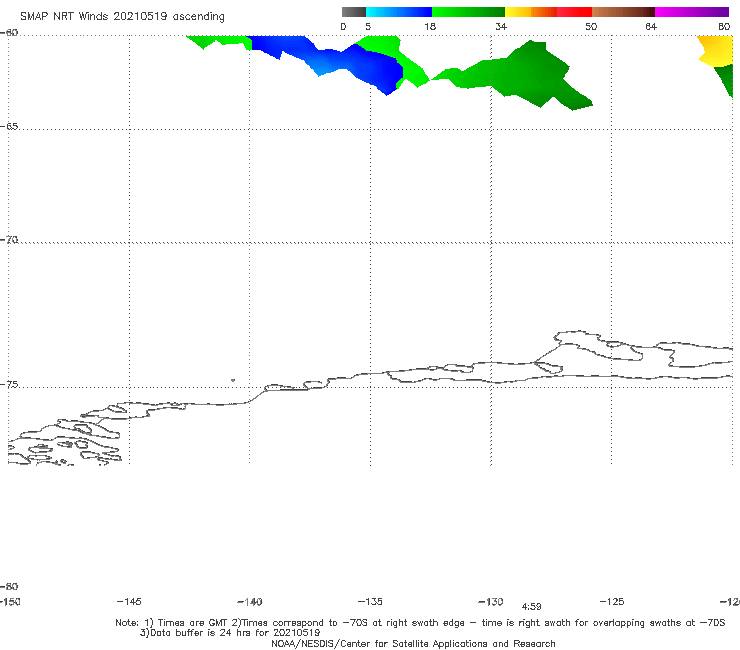
Task: Click the 'Times are GMT' note line
Action: point(420,623)
